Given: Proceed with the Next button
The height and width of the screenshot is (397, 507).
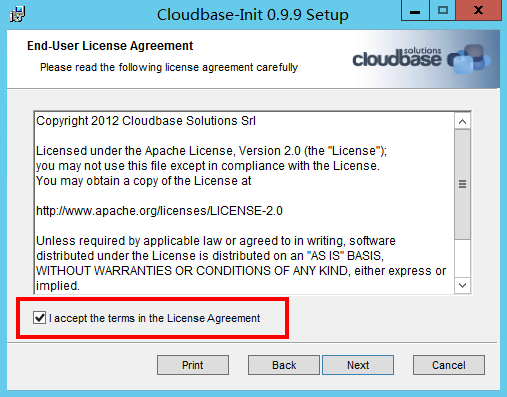Looking at the screenshot, I should 358,365.
